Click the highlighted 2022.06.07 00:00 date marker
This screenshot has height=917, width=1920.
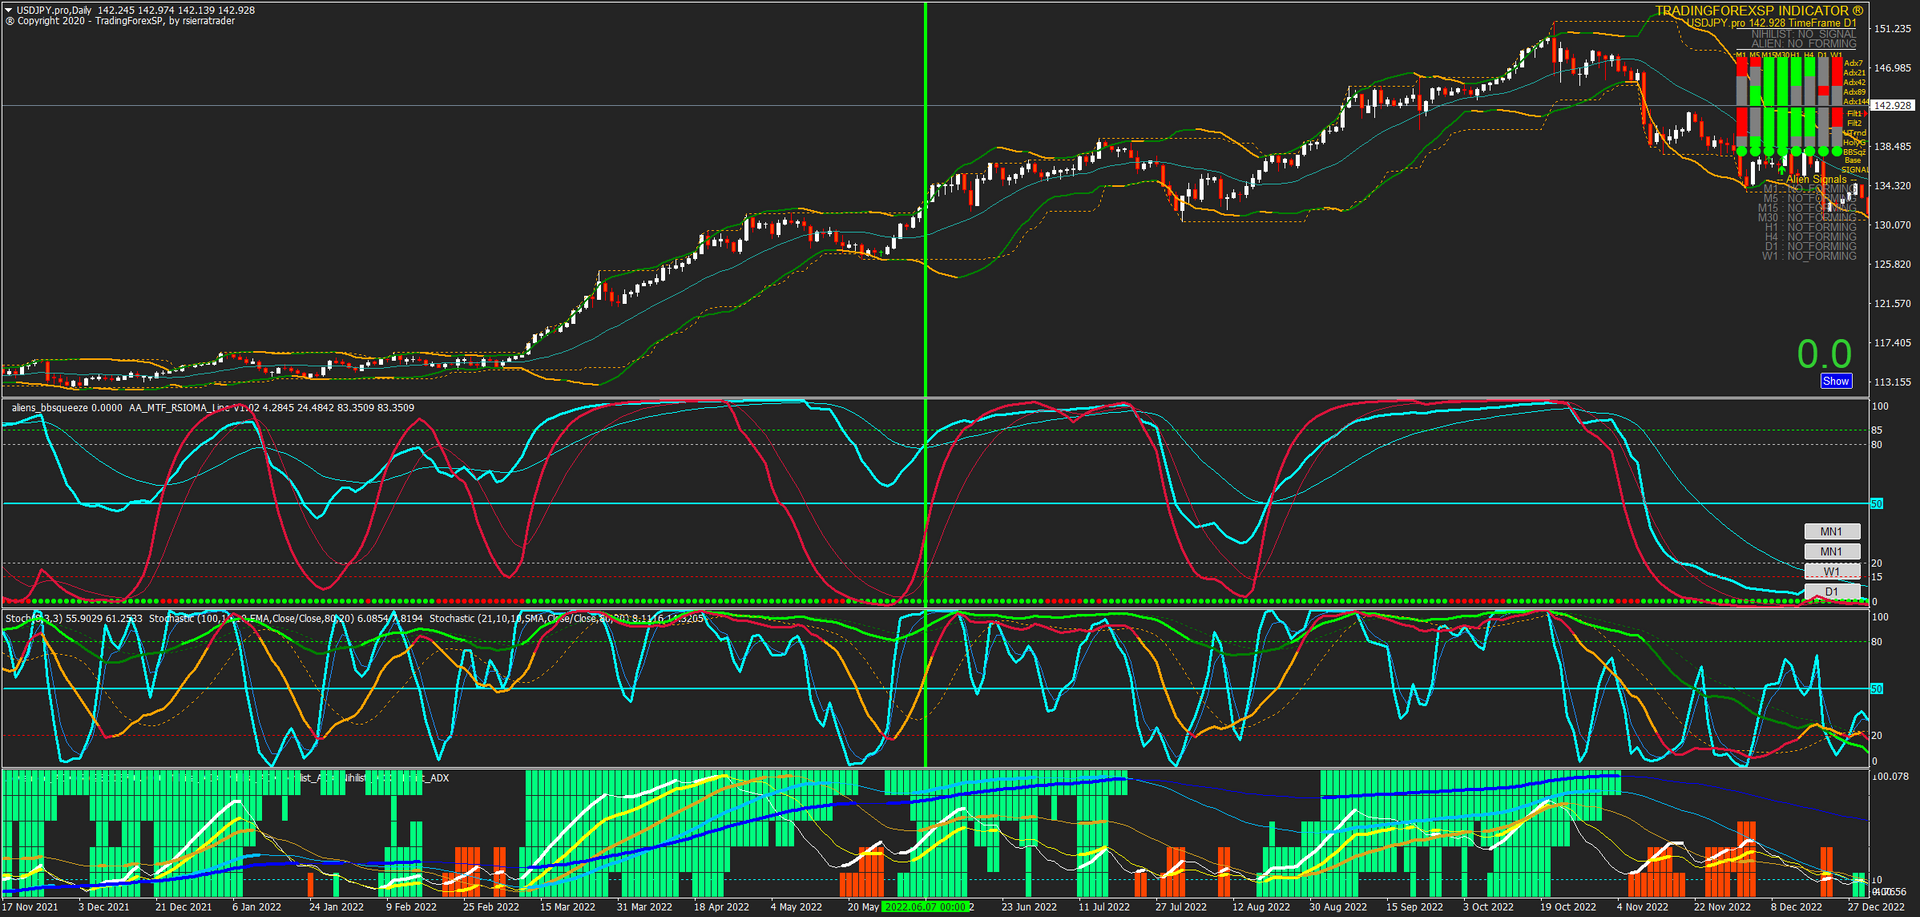pyautogui.click(x=926, y=907)
